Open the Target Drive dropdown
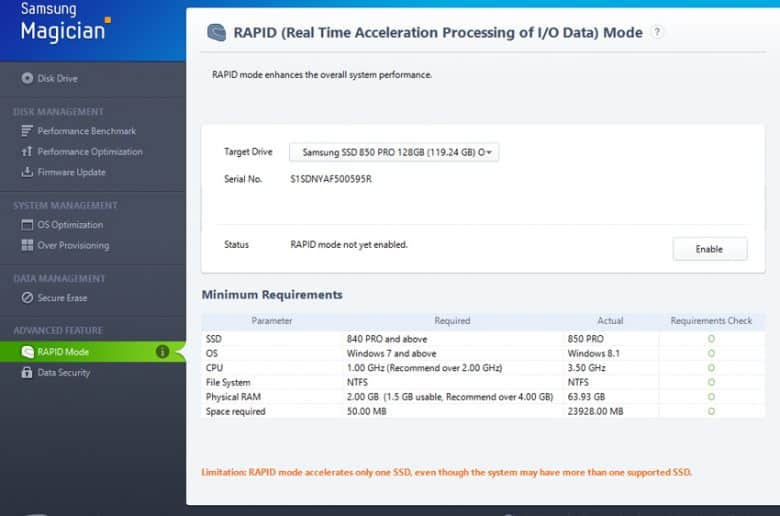Image resolution: width=780 pixels, height=516 pixels. click(393, 152)
